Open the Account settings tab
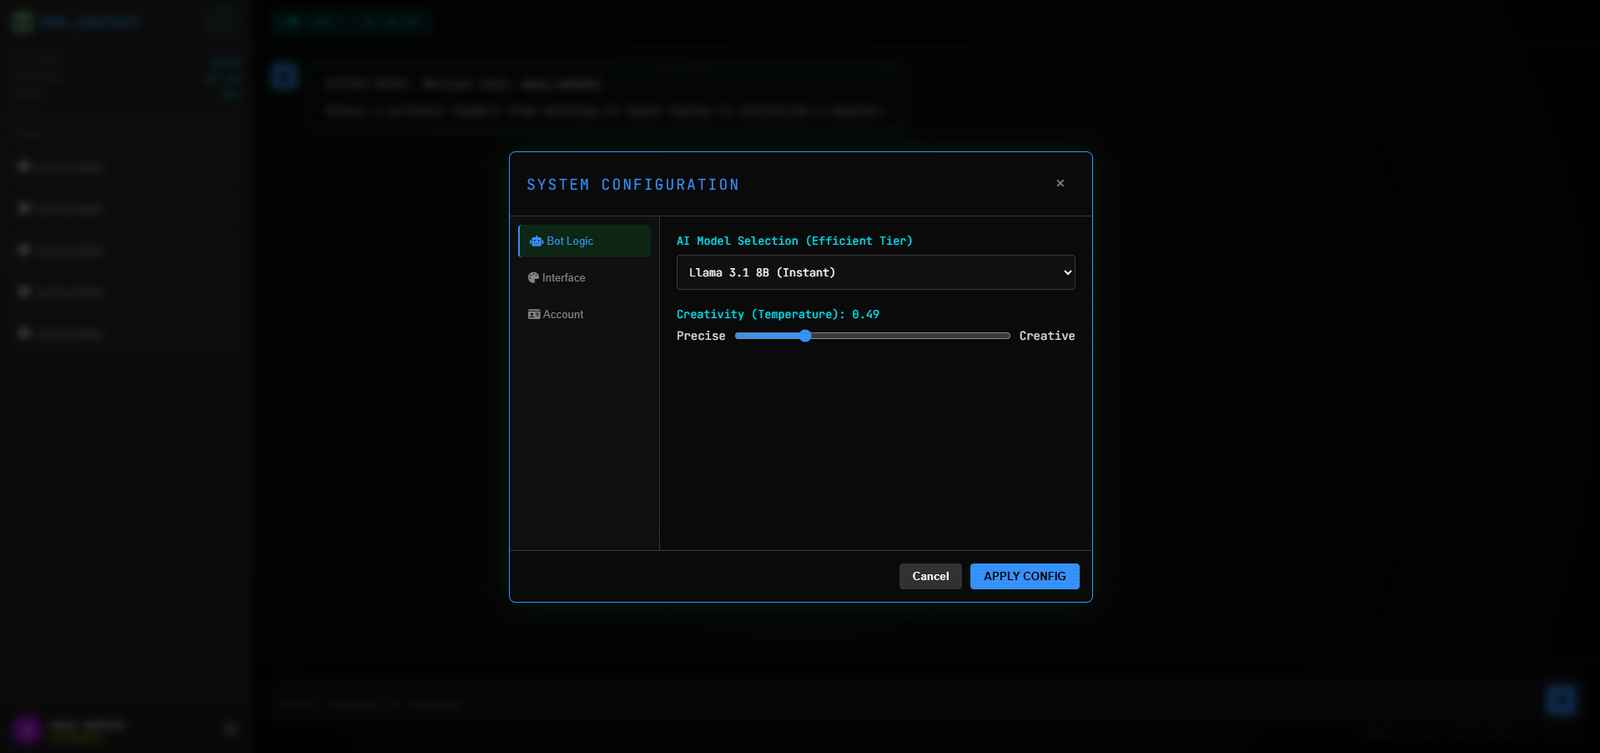 point(584,314)
